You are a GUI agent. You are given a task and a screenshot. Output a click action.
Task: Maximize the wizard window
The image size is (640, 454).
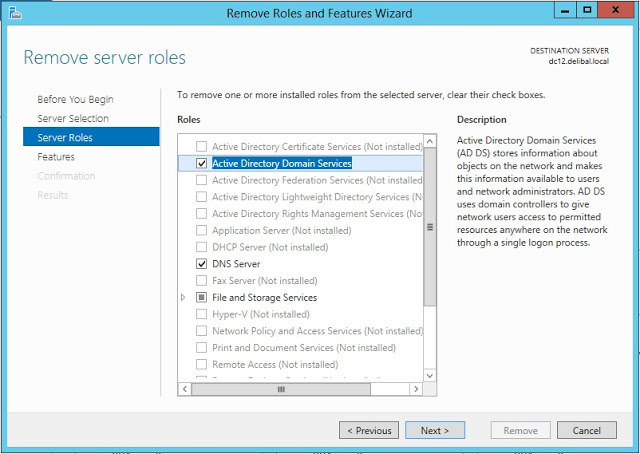pyautogui.click(x=589, y=11)
